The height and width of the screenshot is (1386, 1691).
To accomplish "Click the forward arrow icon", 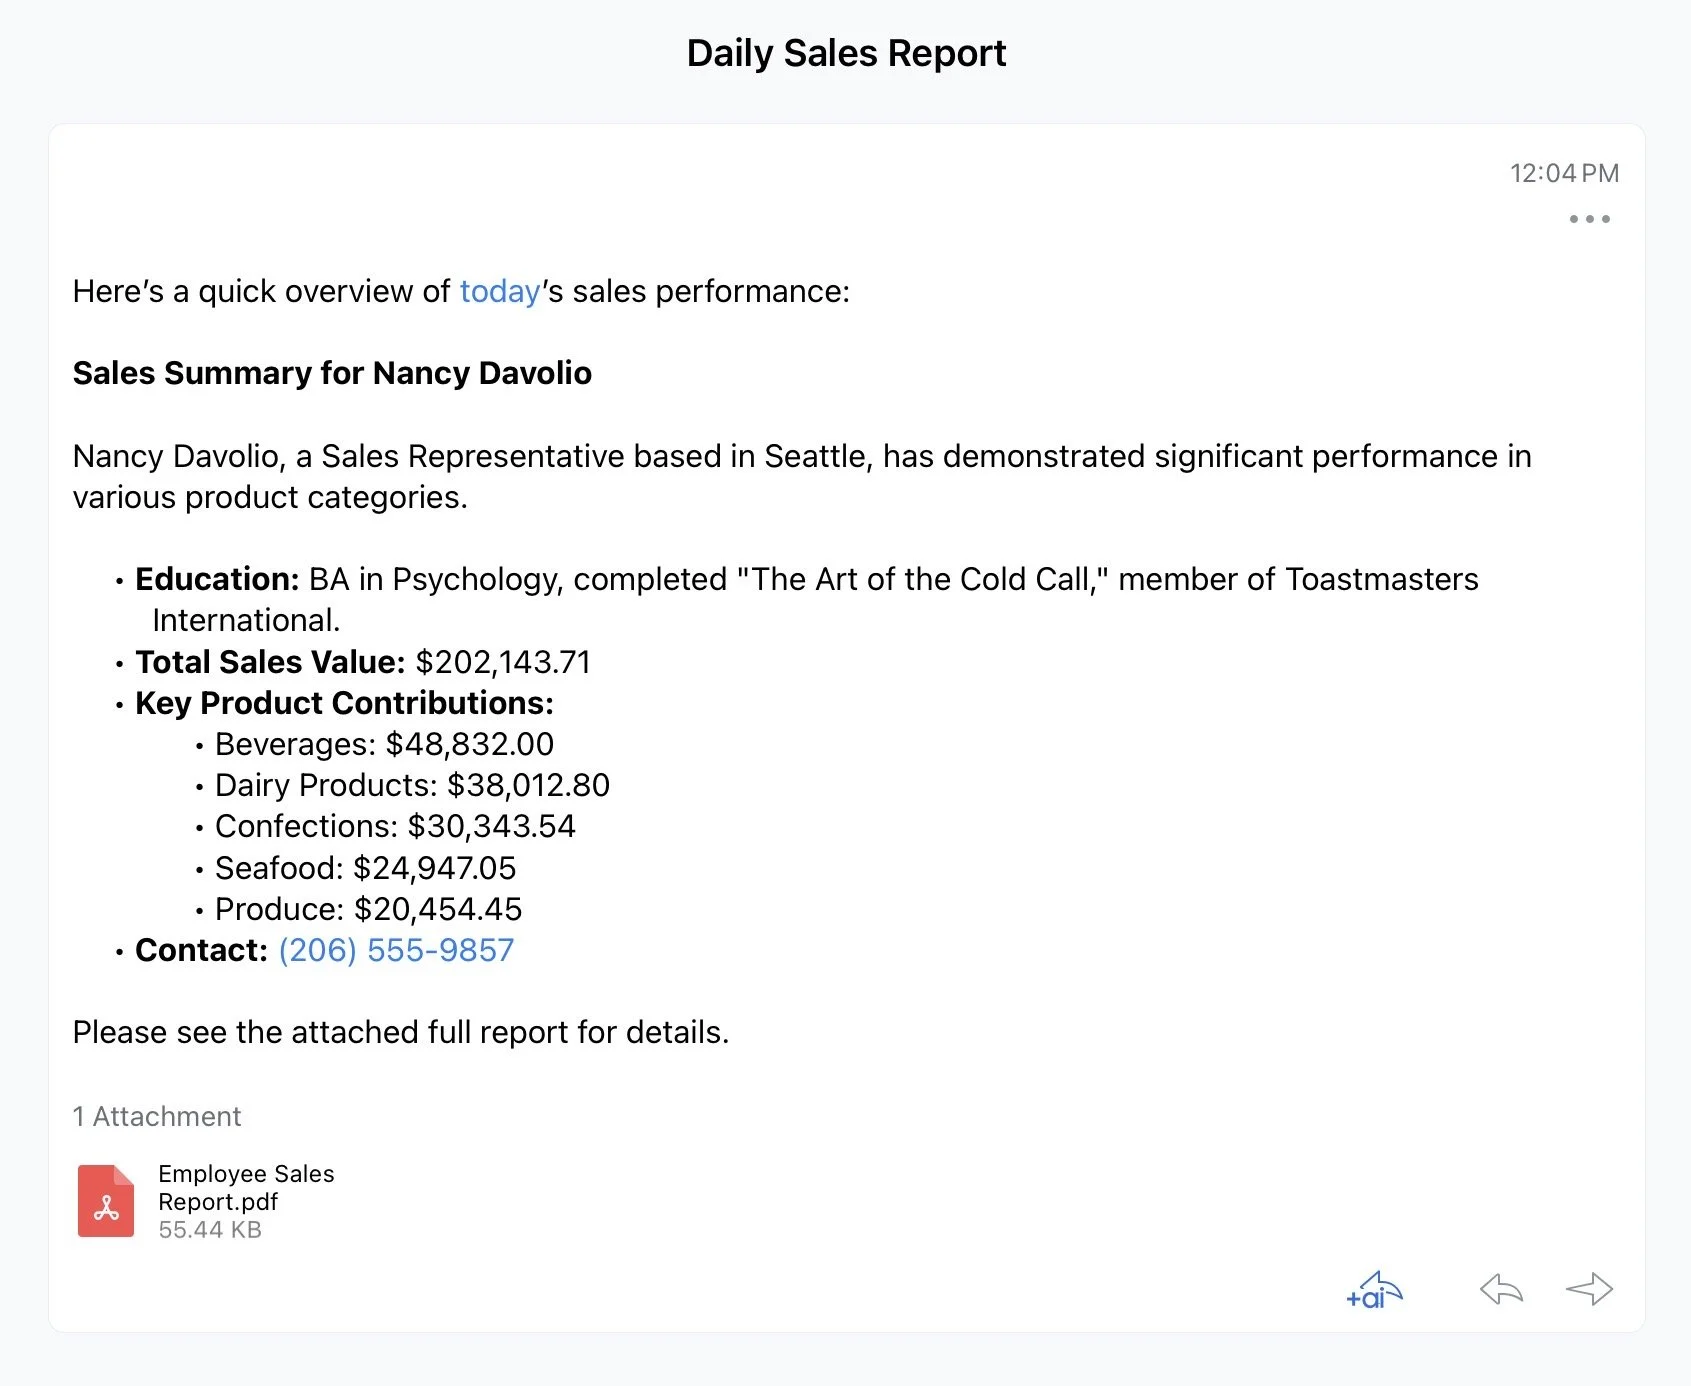I will click(x=1589, y=1289).
